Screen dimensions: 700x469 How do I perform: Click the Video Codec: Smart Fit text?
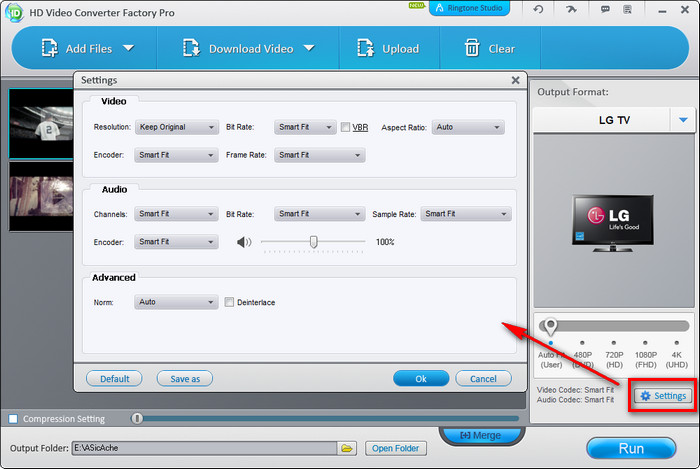(x=575, y=390)
